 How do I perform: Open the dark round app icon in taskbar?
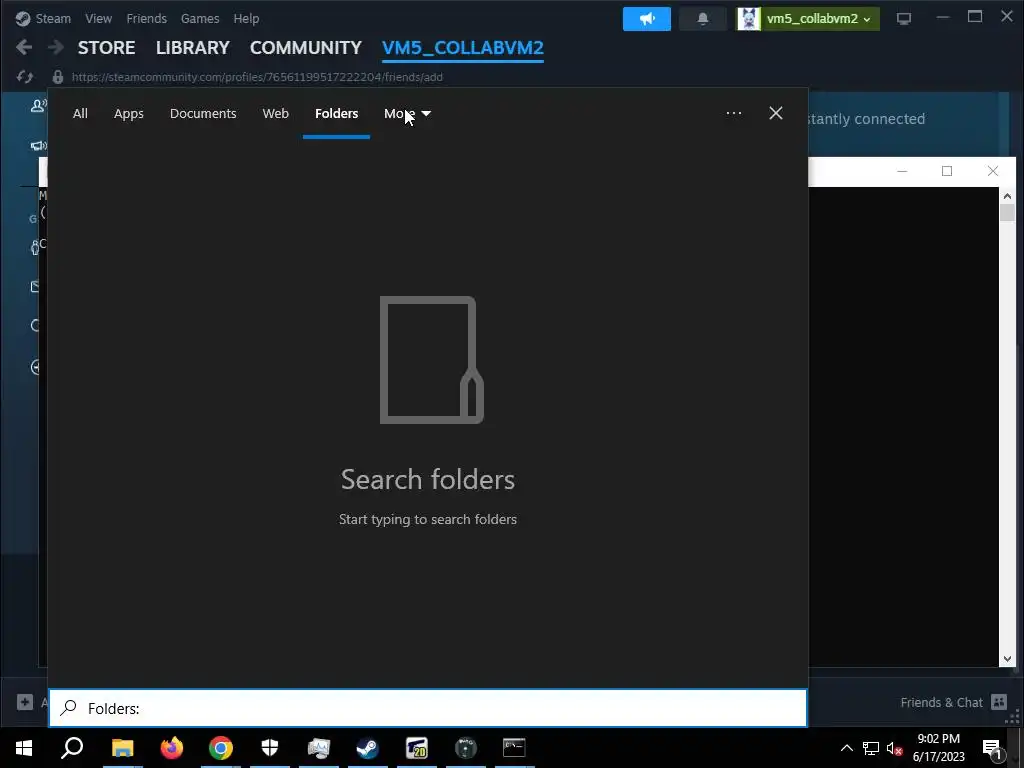pyautogui.click(x=466, y=748)
